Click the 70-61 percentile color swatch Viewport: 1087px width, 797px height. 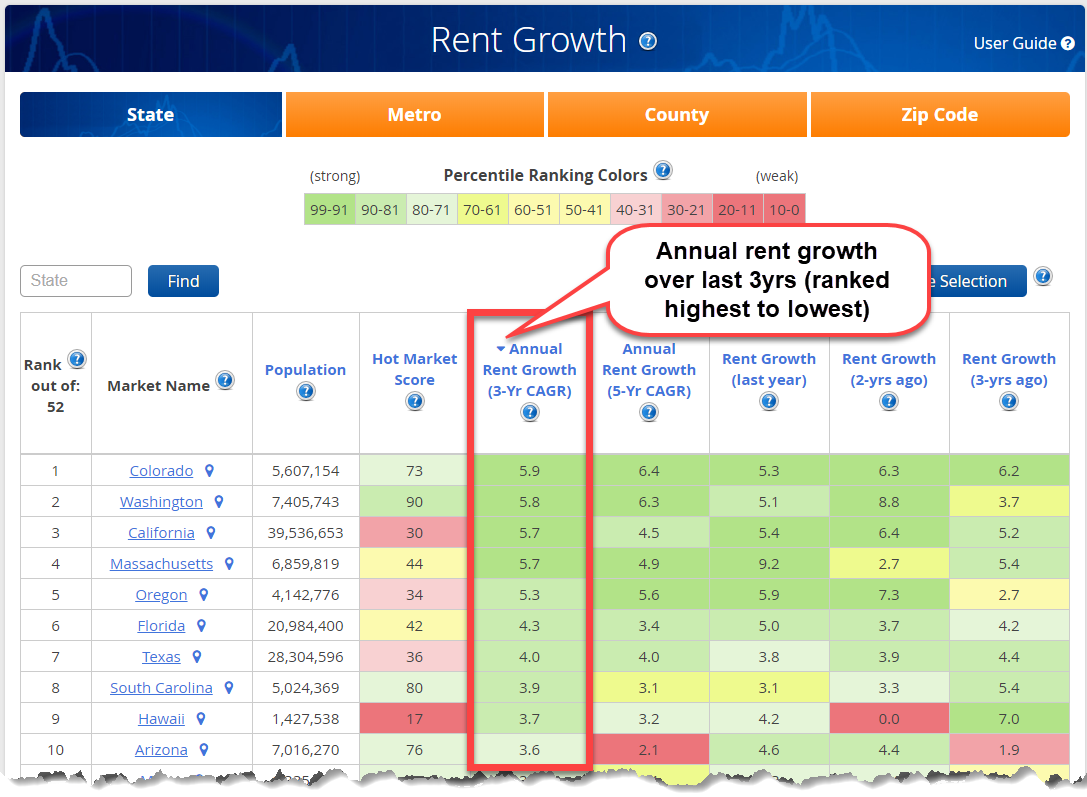tap(482, 209)
